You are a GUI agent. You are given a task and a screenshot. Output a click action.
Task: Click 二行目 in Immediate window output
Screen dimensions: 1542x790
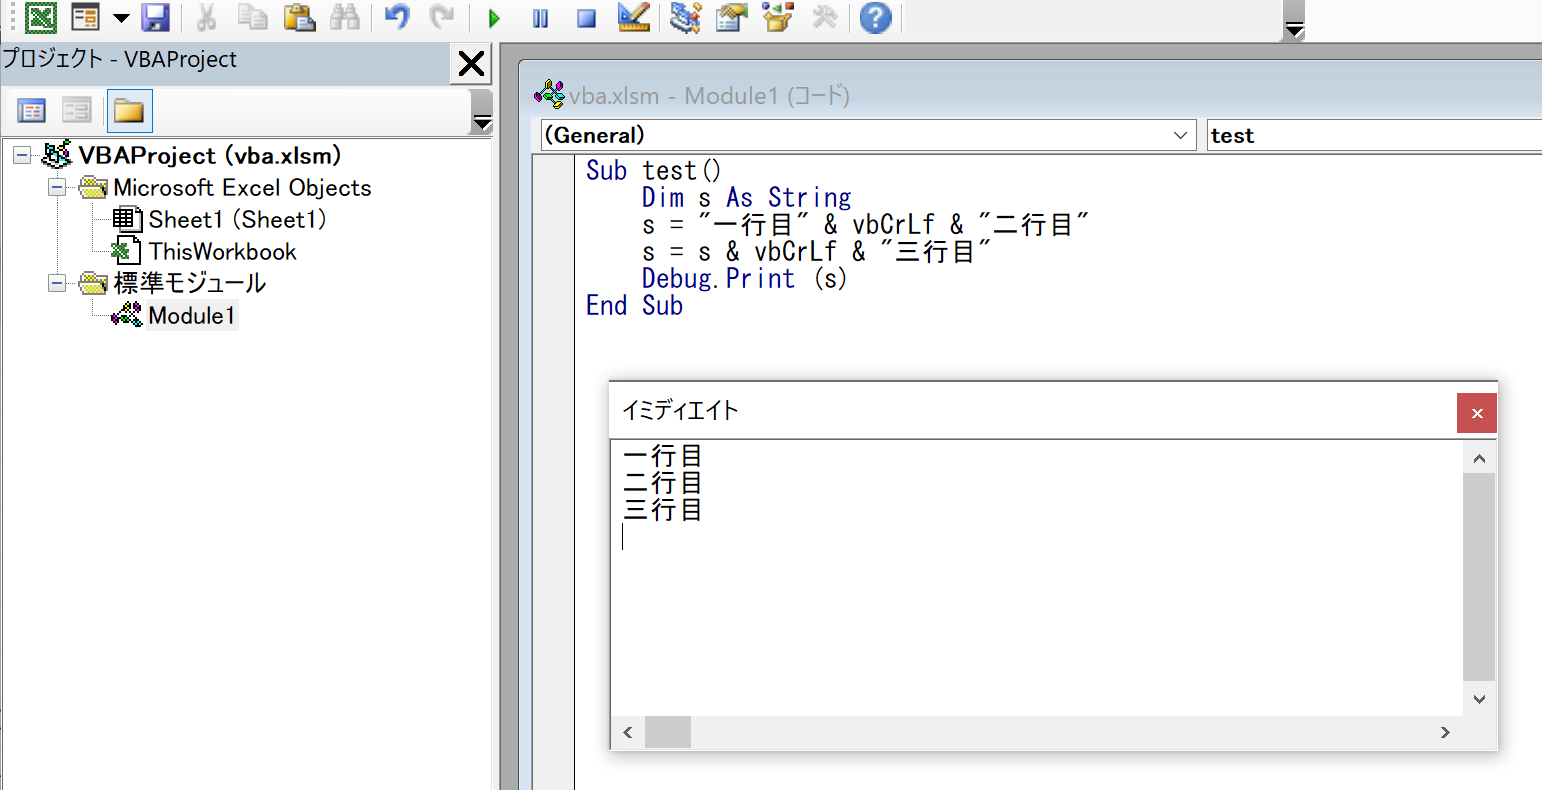coord(663,484)
